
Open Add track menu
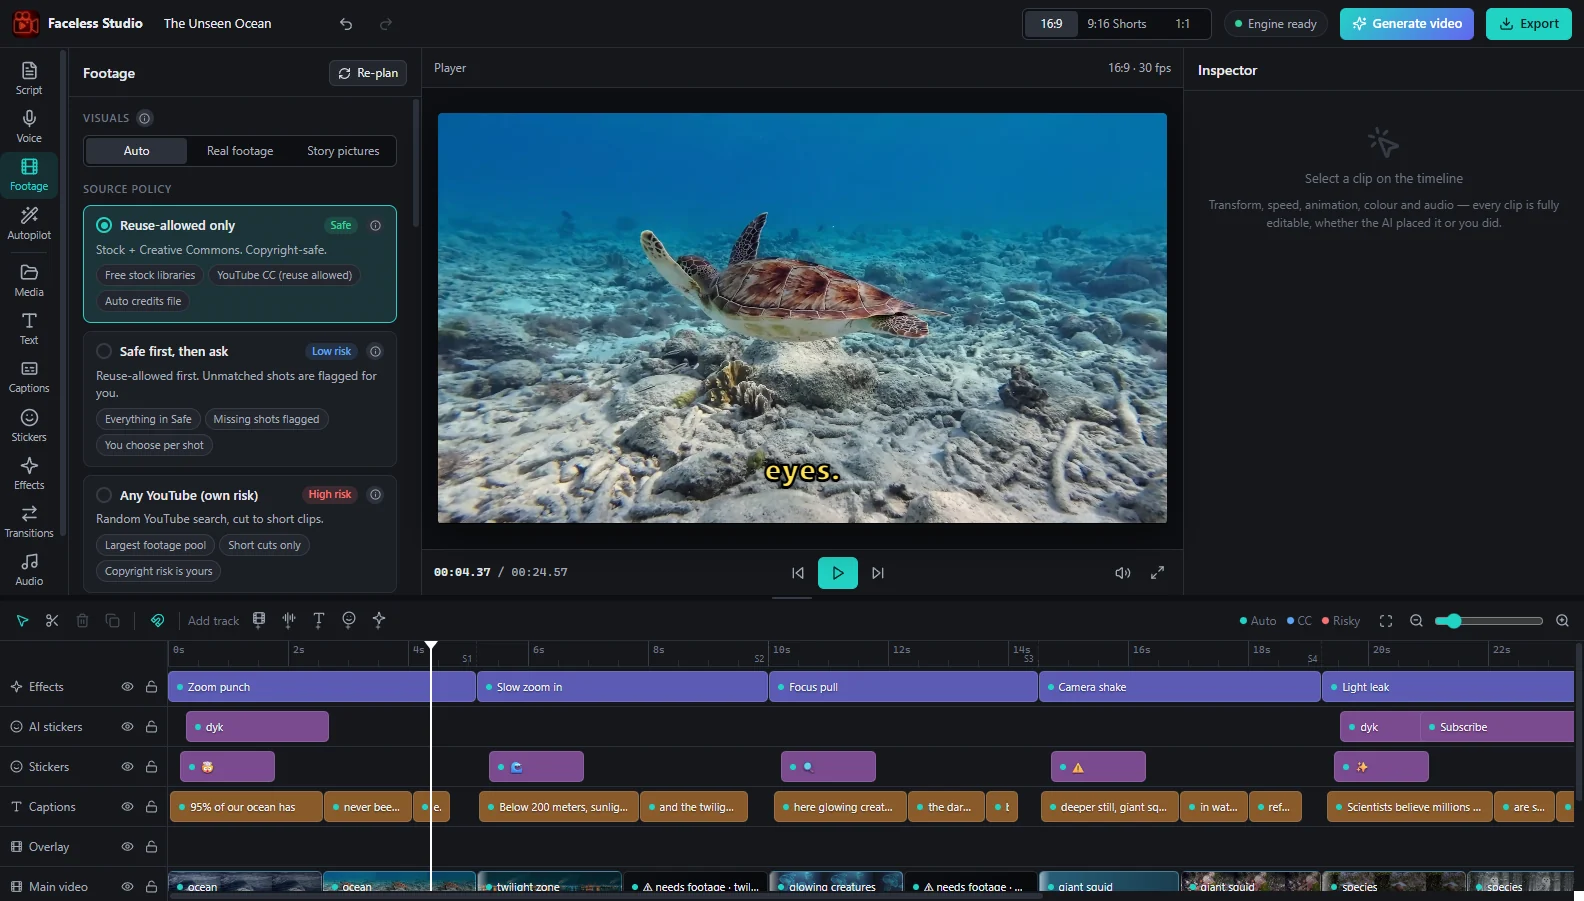213,621
